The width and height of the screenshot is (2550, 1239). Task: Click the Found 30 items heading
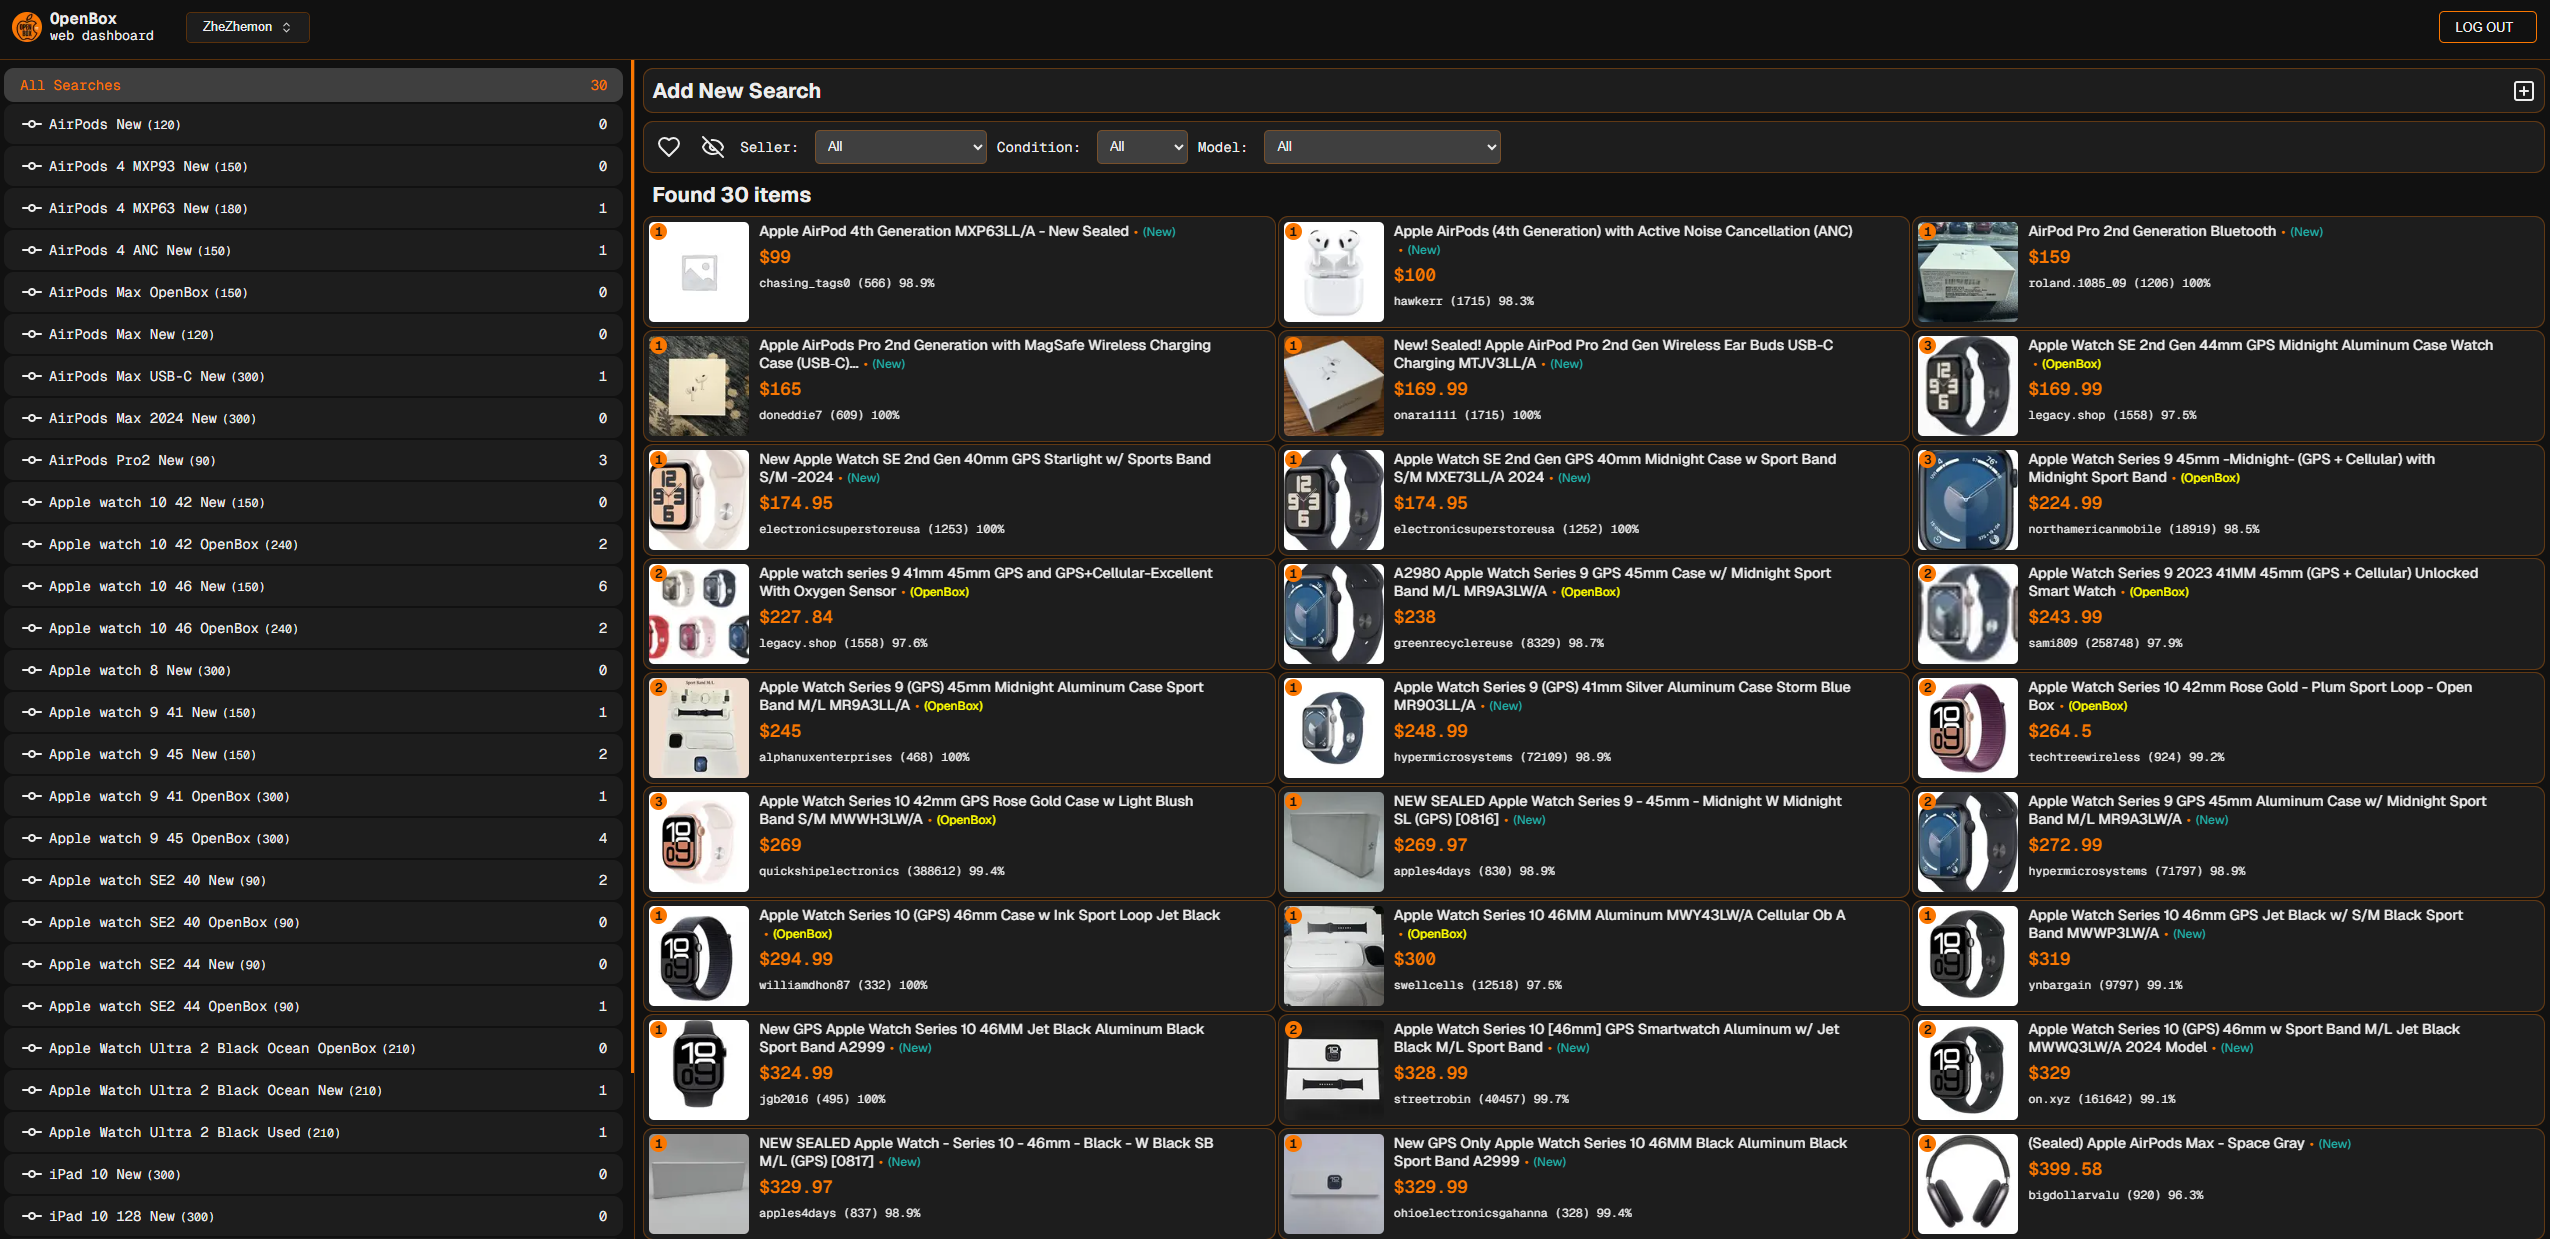point(731,195)
